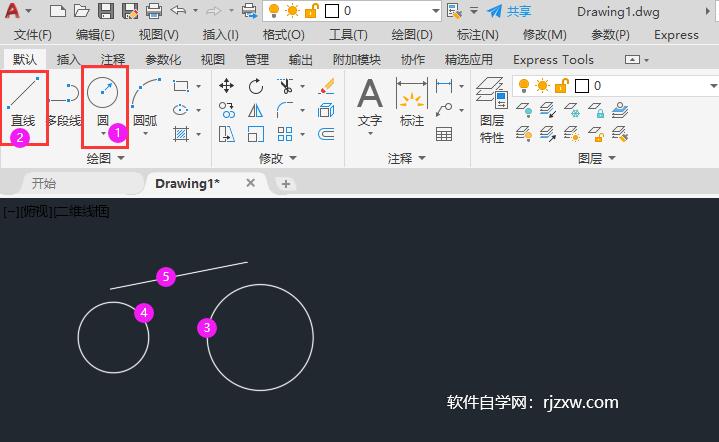
Task: Activate the Trim scissors tool
Action: point(285,86)
